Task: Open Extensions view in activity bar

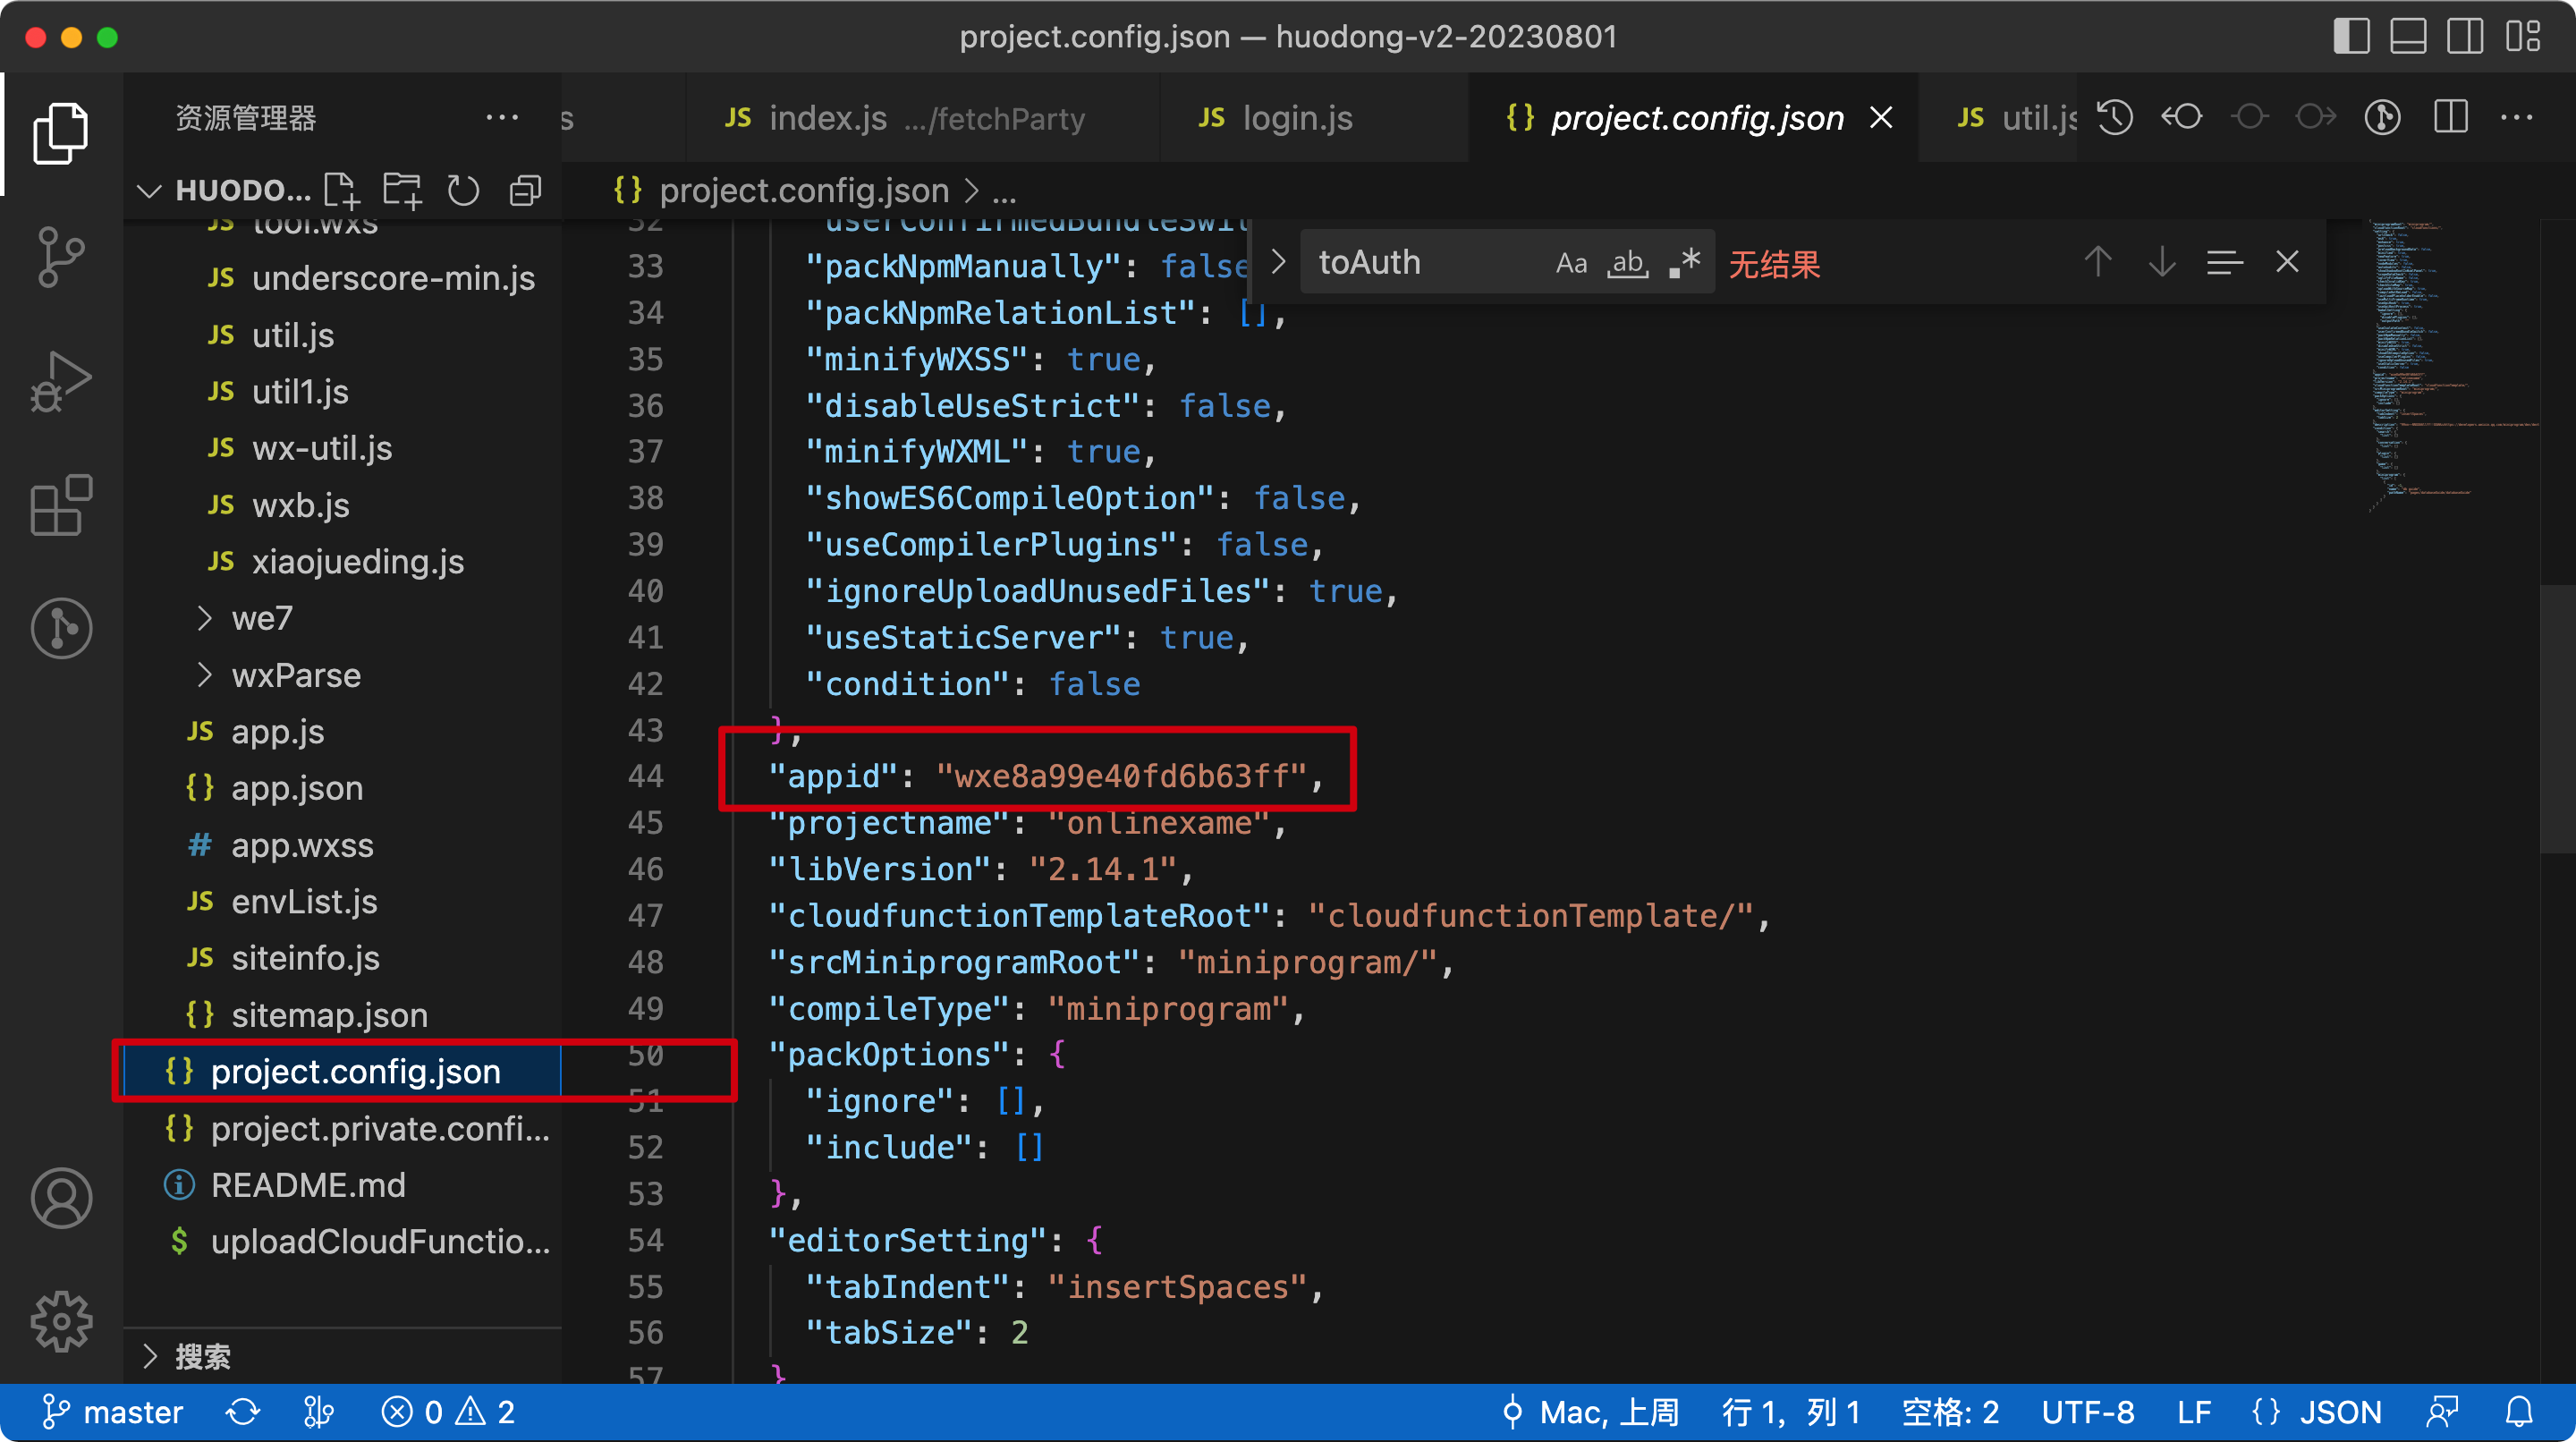Action: 60,505
